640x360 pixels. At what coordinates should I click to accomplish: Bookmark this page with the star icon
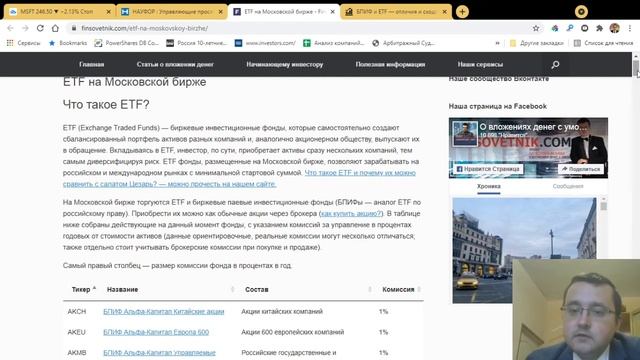(536, 28)
